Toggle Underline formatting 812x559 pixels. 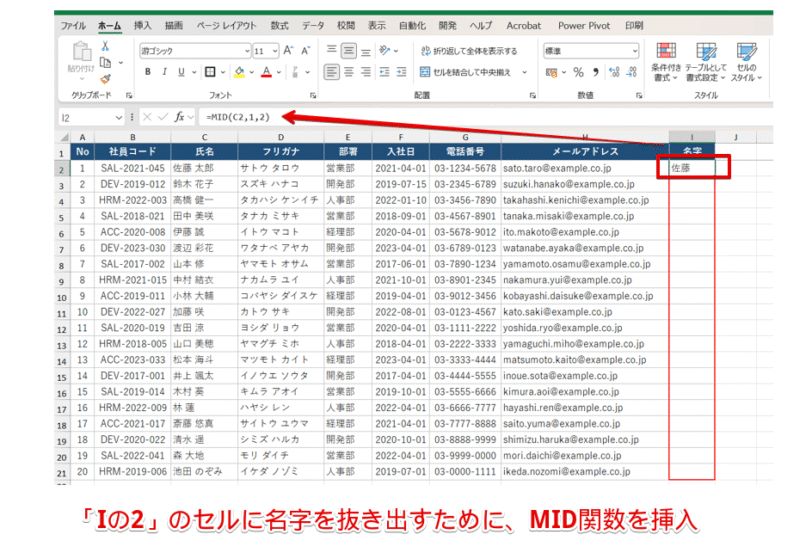pos(181,72)
